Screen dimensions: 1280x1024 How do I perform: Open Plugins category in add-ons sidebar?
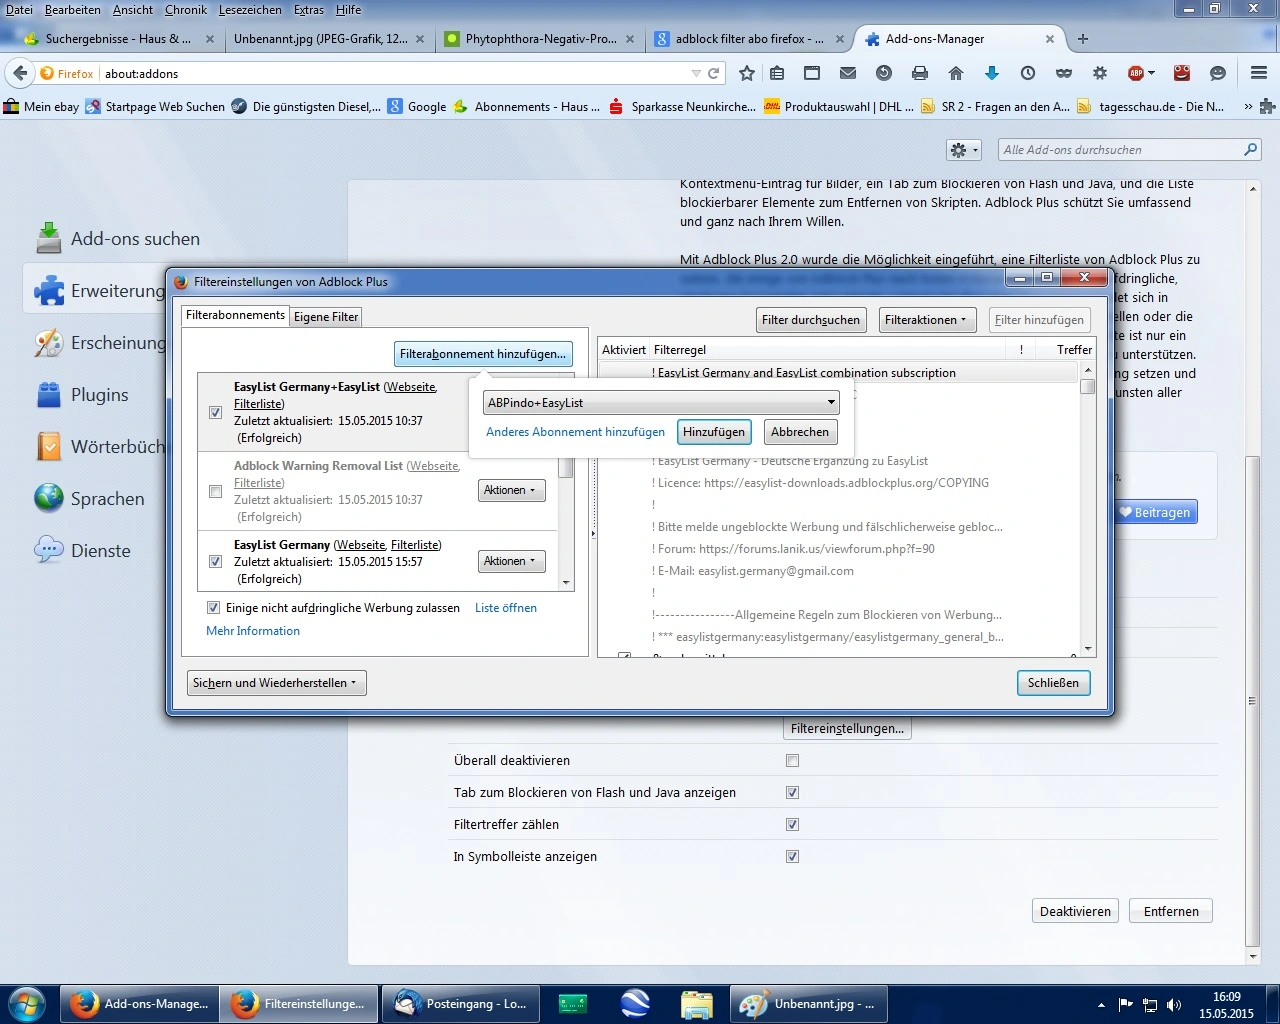coord(99,395)
